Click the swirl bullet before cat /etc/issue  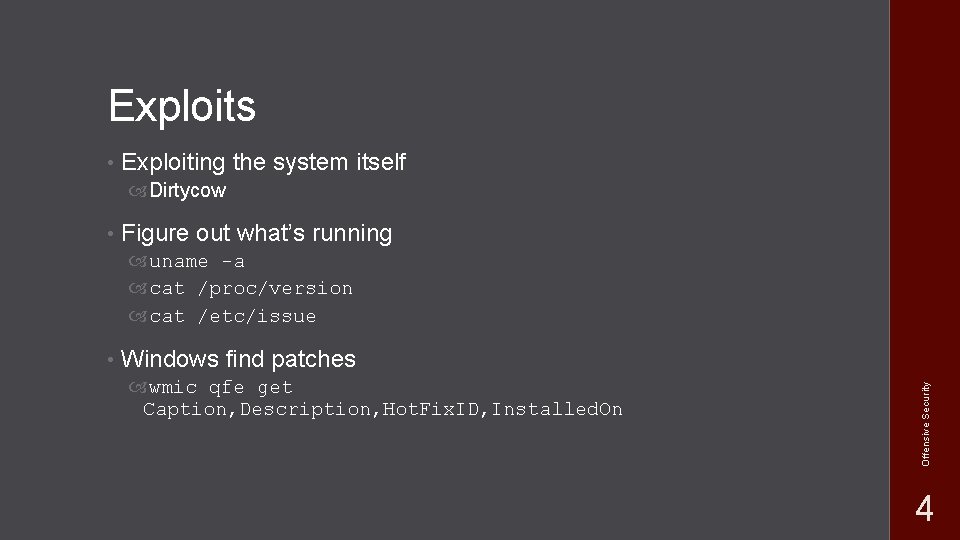pyautogui.click(x=138, y=317)
